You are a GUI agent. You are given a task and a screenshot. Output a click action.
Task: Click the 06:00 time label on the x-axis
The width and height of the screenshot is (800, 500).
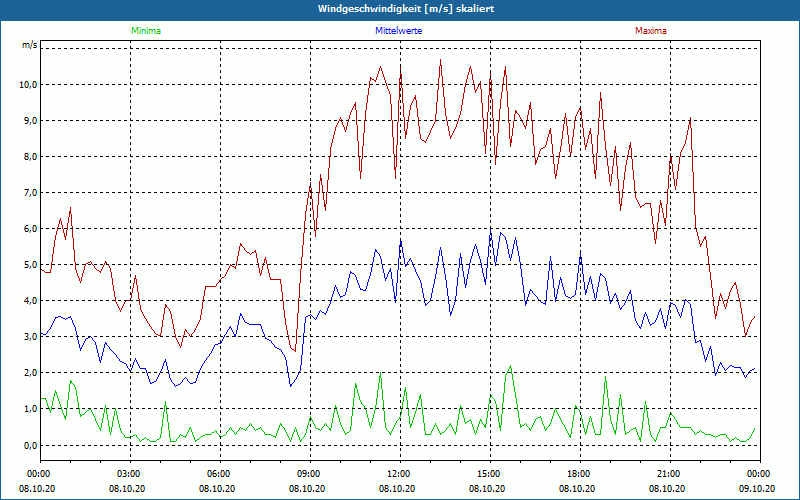[x=220, y=474]
